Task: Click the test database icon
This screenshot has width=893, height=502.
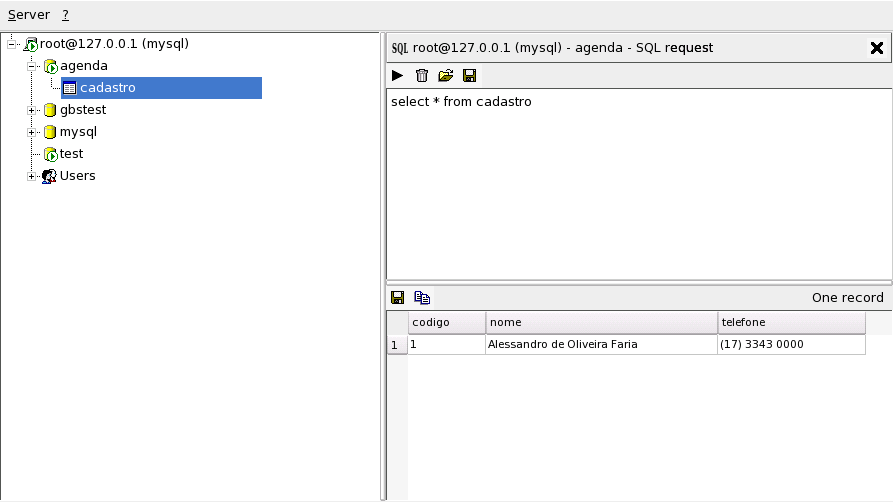Action: point(51,154)
